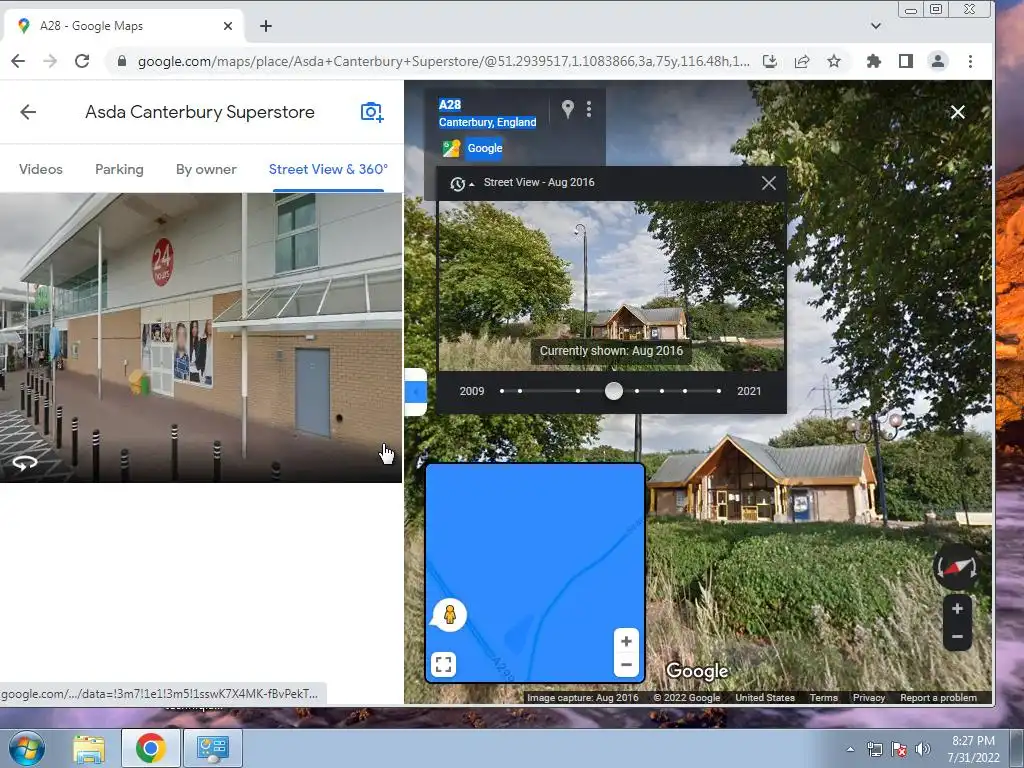Open a new Chrome tab

click(266, 26)
